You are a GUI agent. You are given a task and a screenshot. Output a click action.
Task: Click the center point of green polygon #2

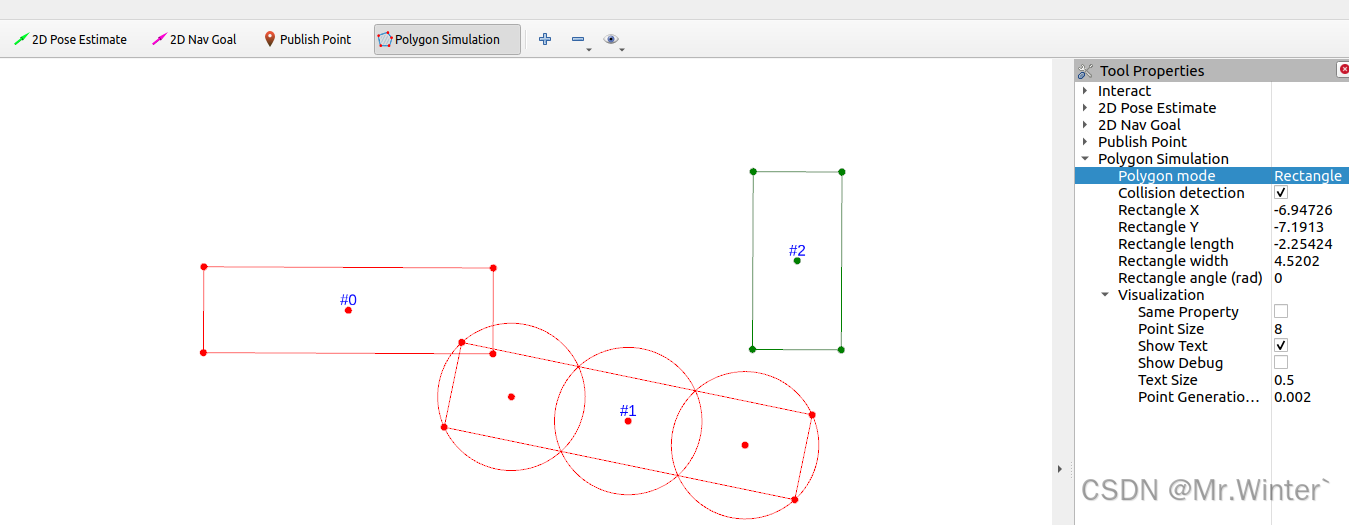tap(797, 261)
